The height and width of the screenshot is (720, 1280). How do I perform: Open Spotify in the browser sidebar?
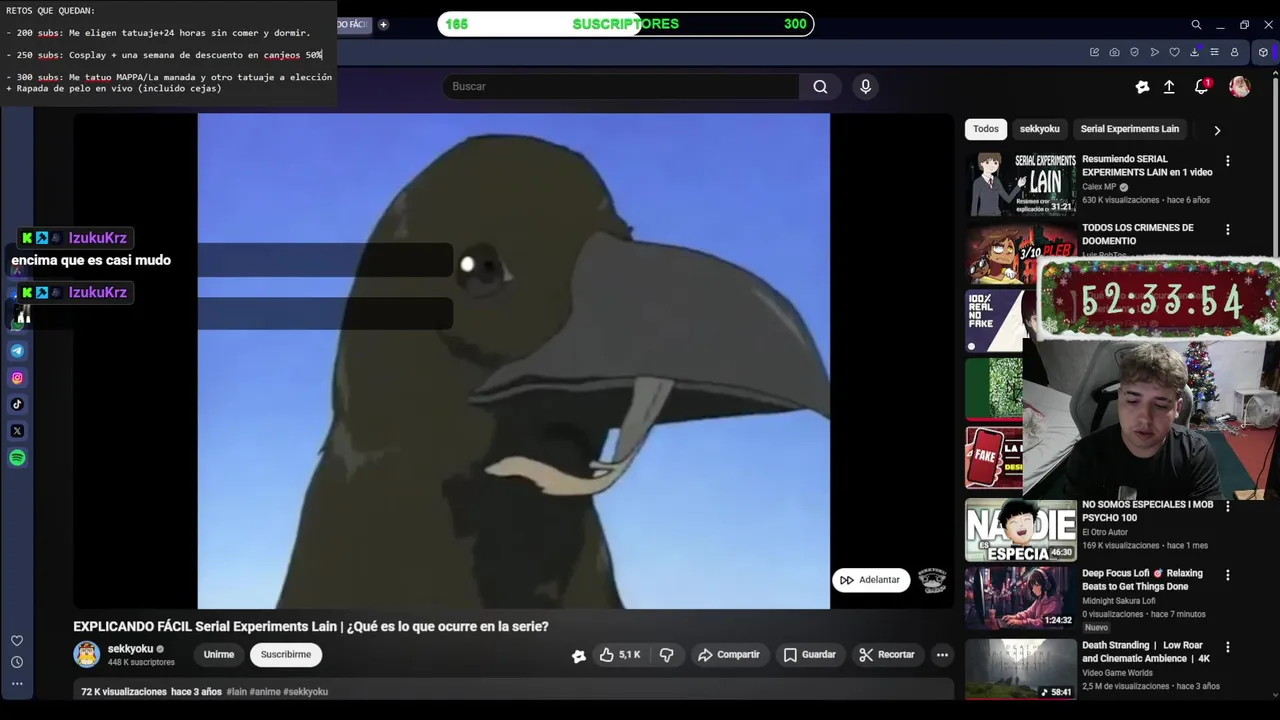(x=17, y=458)
